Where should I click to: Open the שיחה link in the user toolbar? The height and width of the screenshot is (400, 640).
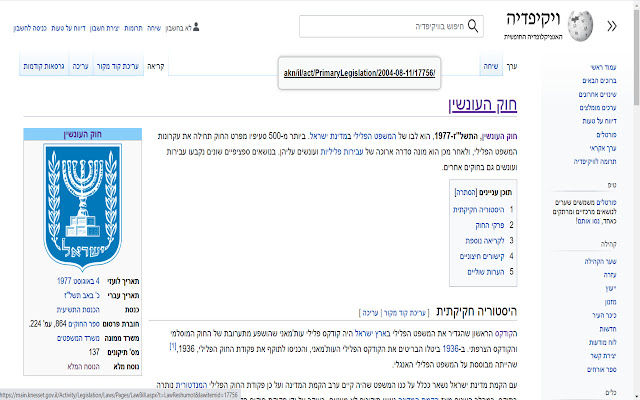tap(154, 28)
